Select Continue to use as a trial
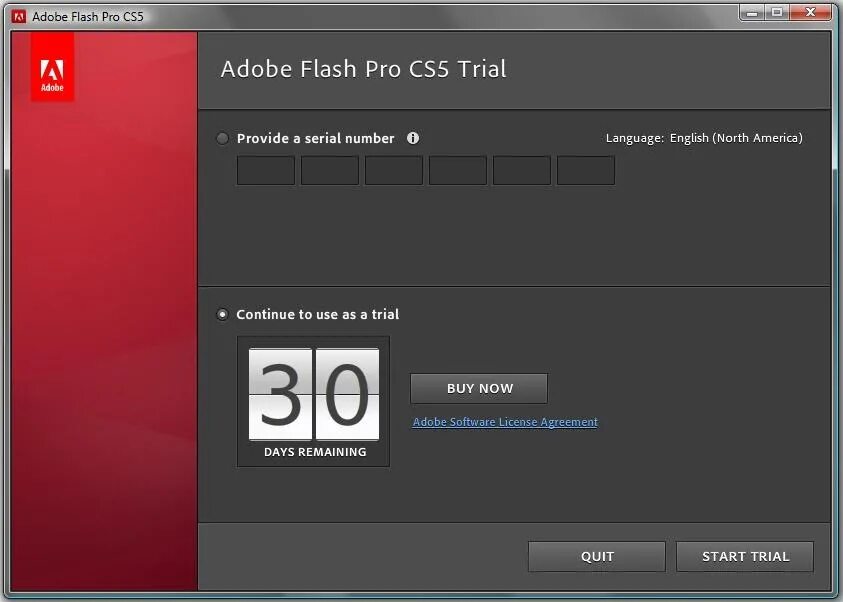This screenshot has height=602, width=843. click(x=222, y=314)
